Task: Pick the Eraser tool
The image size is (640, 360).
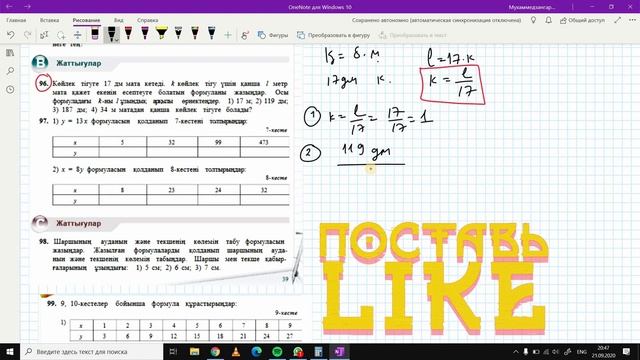Action: 95,33
